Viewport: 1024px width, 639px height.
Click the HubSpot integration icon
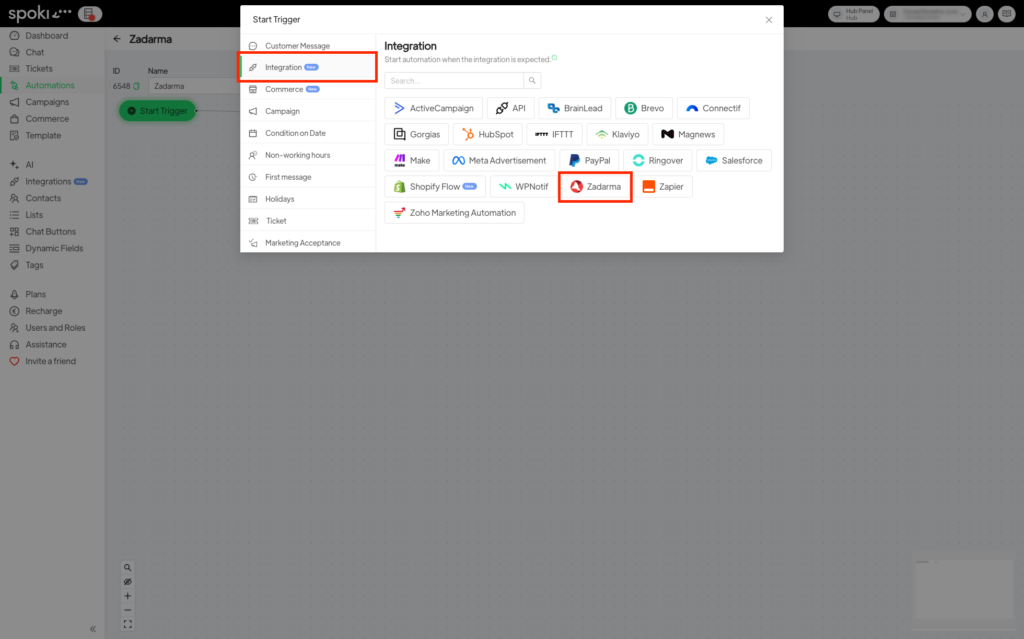point(468,134)
